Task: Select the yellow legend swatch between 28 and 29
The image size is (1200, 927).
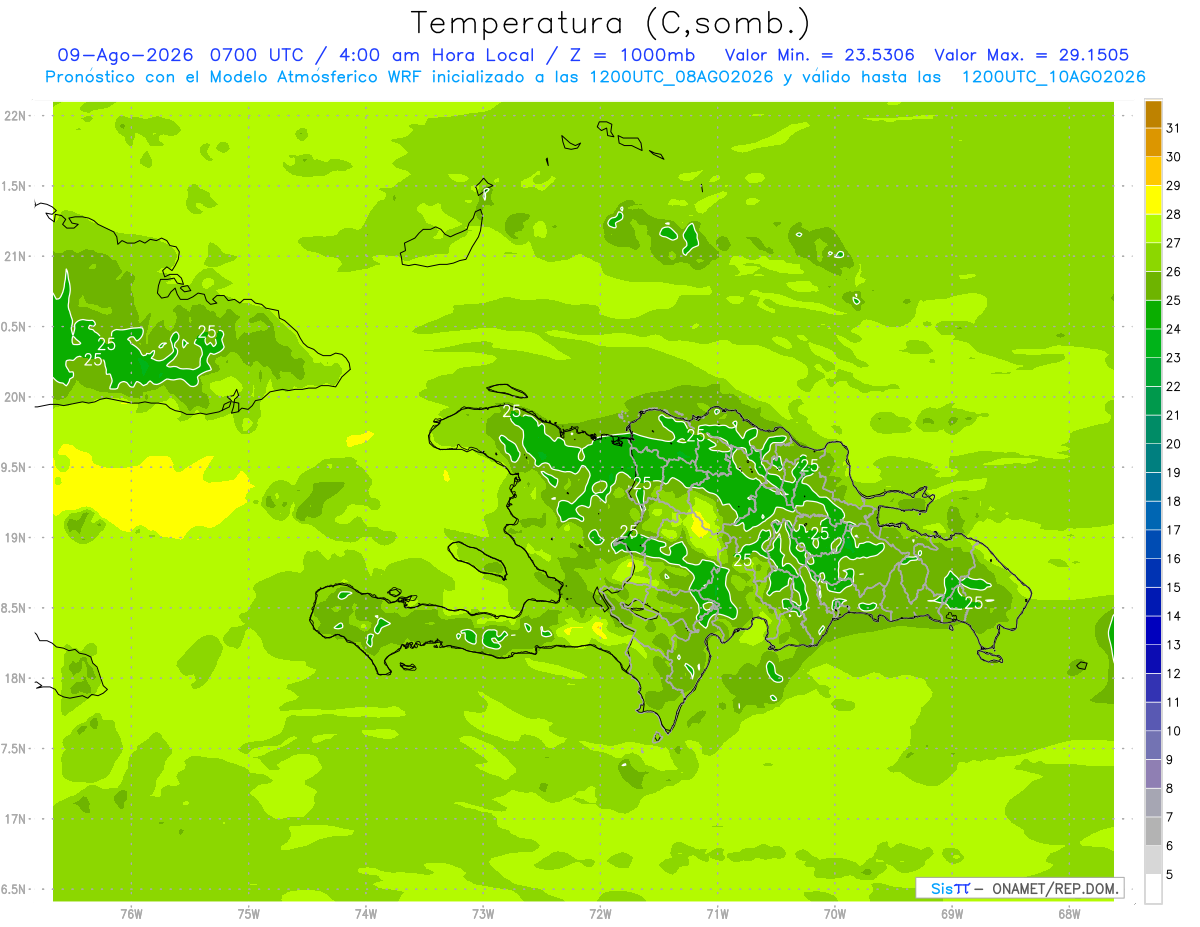Action: [1153, 200]
